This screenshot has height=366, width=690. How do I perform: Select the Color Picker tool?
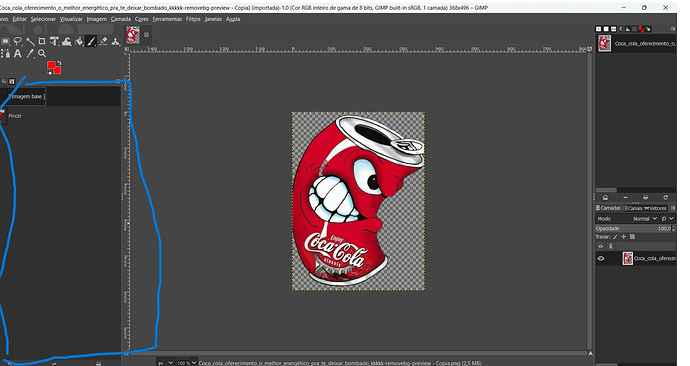pyautogui.click(x=30, y=54)
